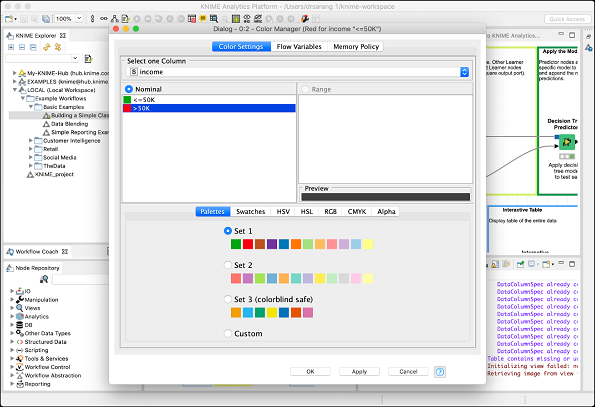This screenshot has height=407, width=595.
Task: Expand the Workflow Control node category
Action: 12,367
